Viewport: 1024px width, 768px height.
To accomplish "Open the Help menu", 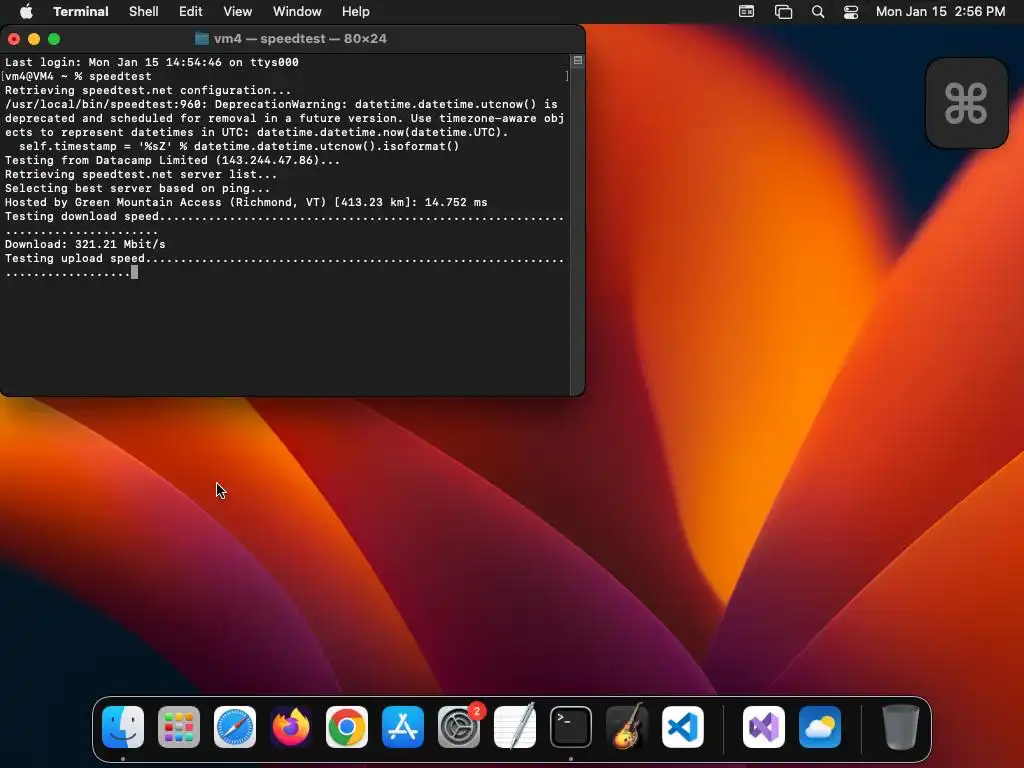I will (356, 12).
